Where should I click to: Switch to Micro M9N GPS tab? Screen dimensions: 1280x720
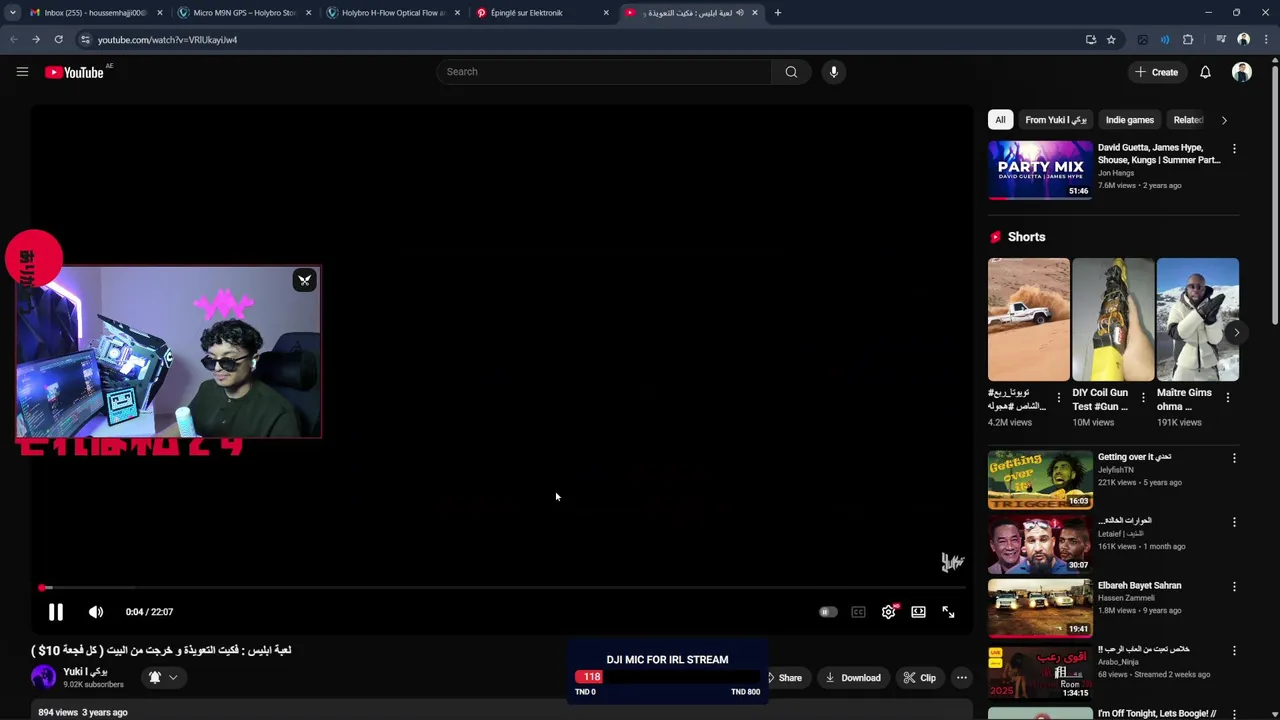[x=245, y=13]
